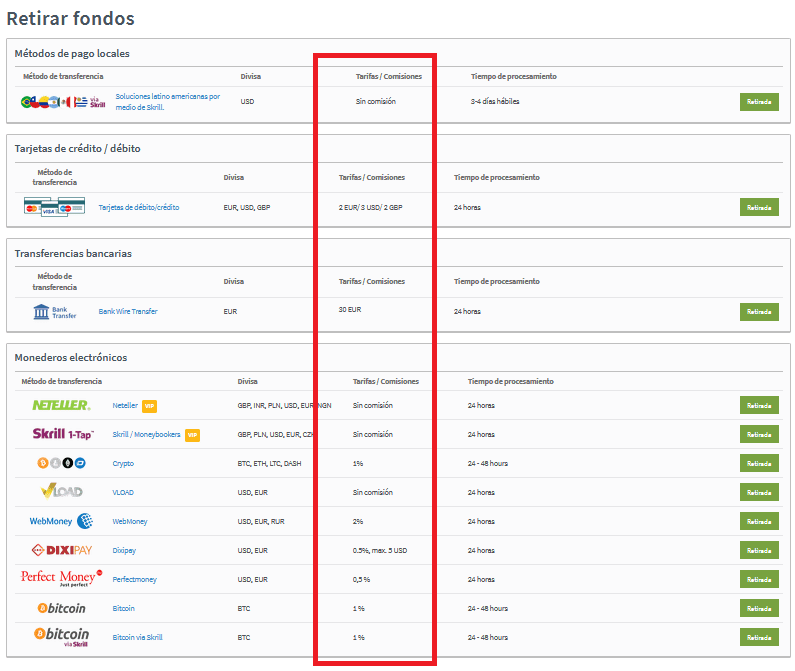The height and width of the screenshot is (671, 795).
Task: Open the Skrill / Moneybookers link
Action: coord(146,435)
